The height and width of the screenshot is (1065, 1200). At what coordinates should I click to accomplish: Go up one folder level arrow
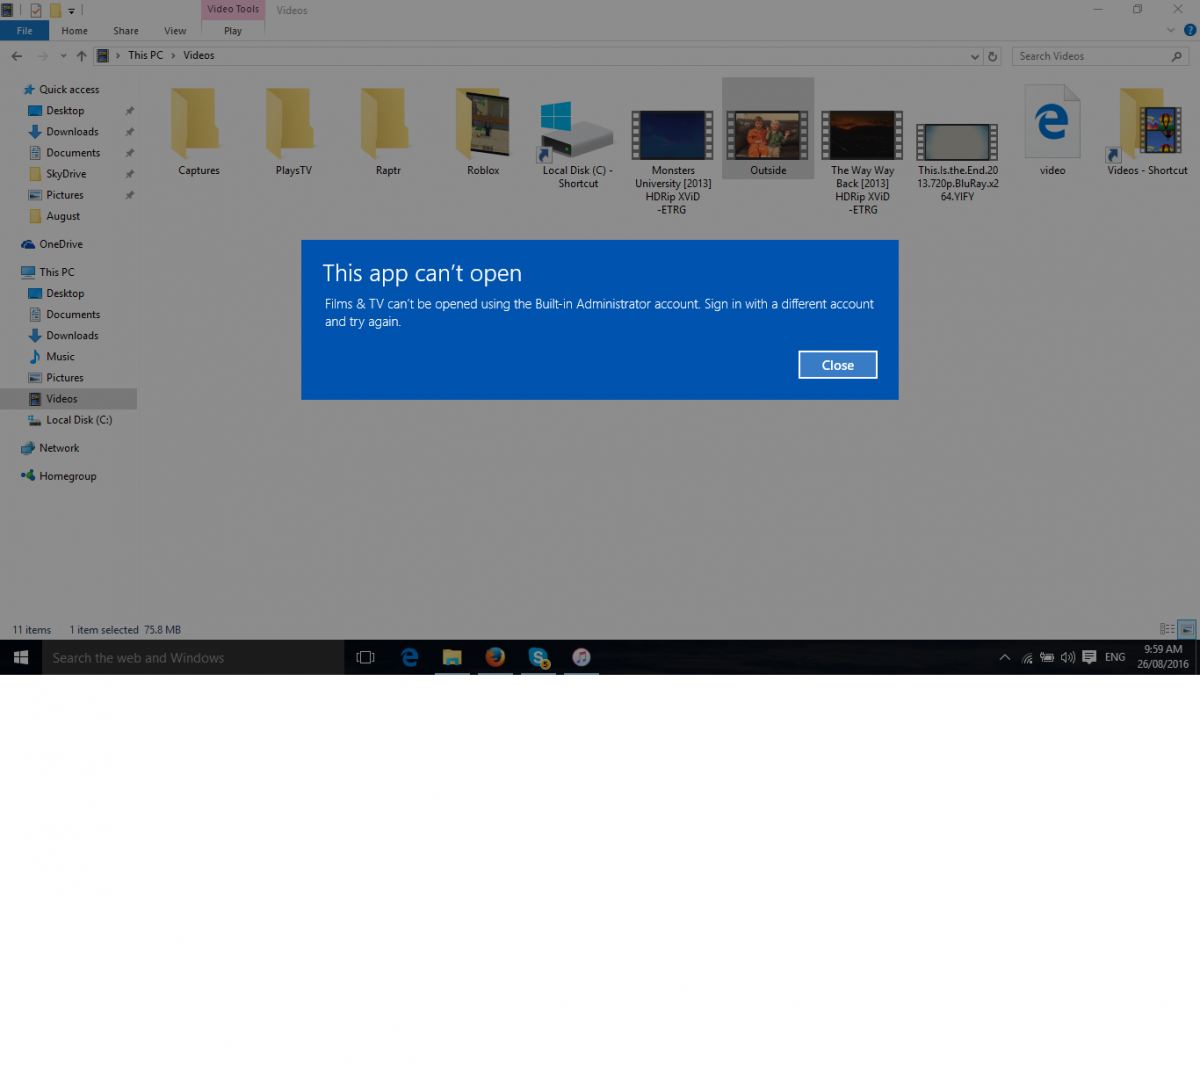click(x=82, y=56)
